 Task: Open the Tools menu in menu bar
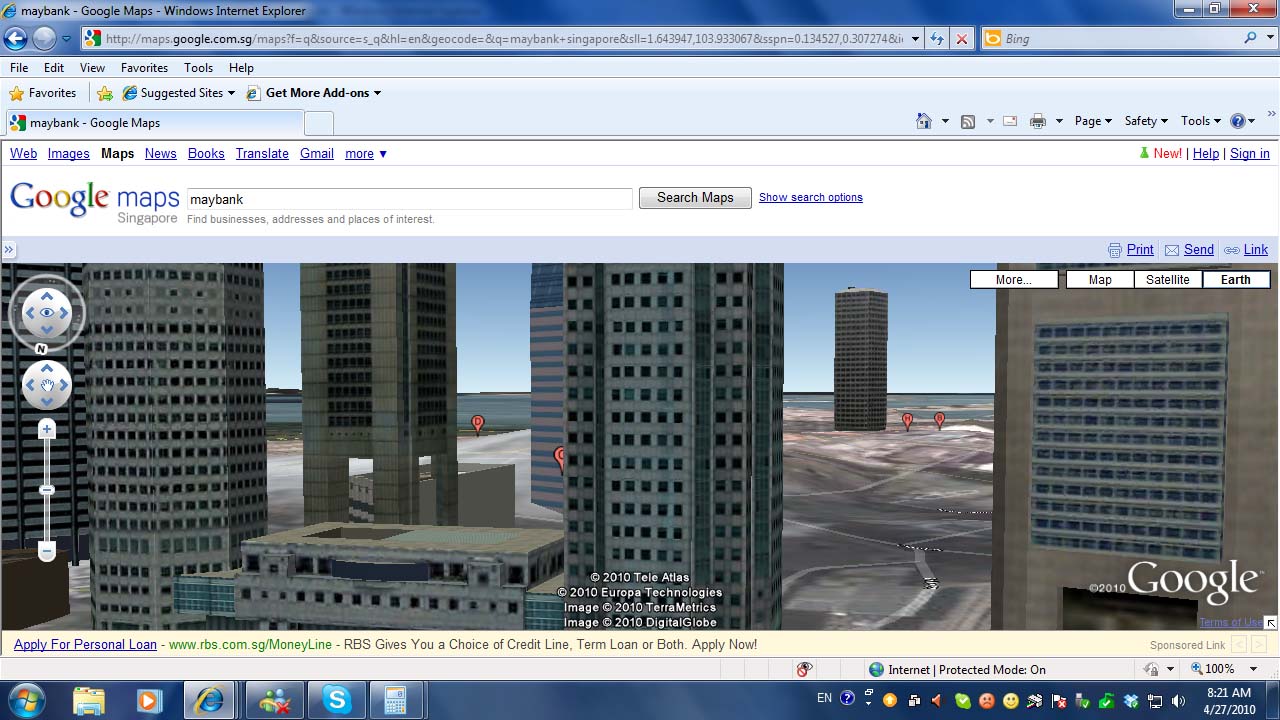[198, 67]
